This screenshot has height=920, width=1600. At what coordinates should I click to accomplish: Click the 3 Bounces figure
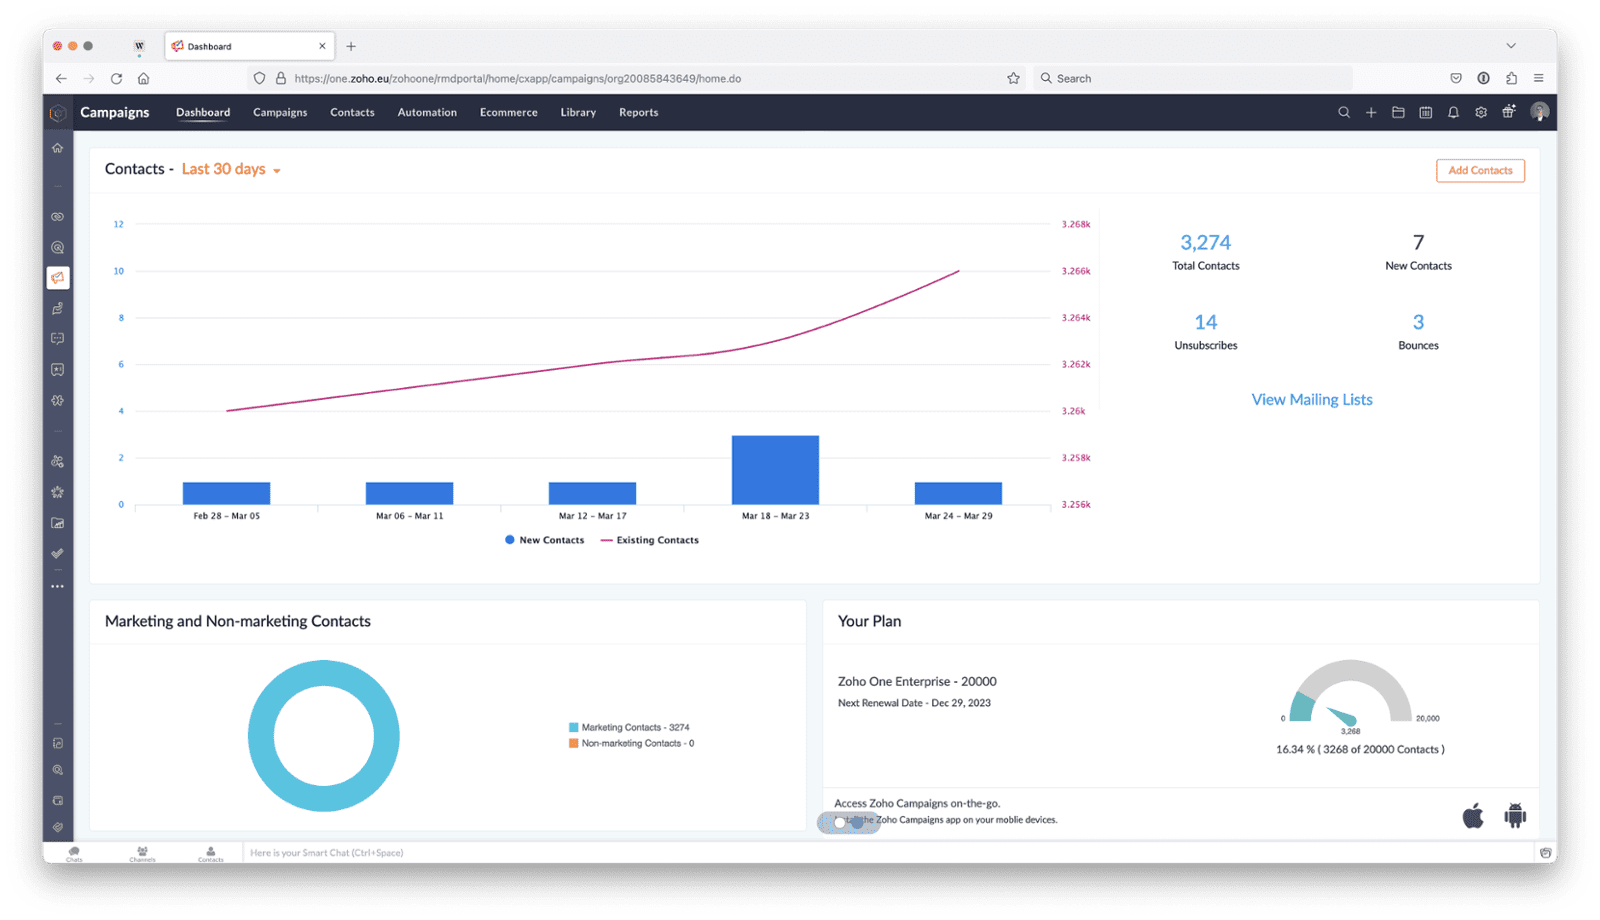(1418, 322)
